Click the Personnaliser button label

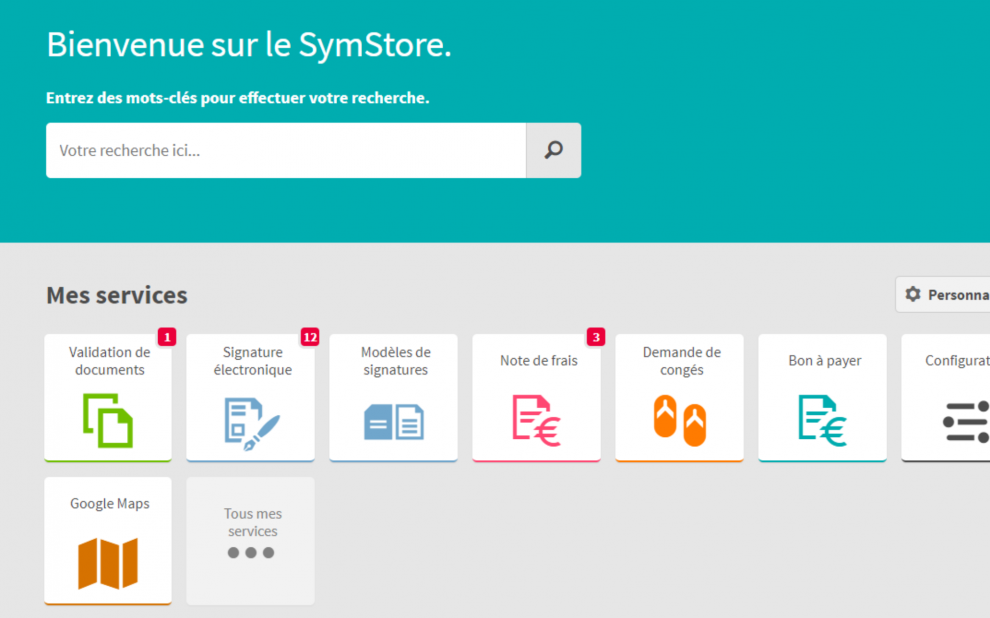pos(958,295)
